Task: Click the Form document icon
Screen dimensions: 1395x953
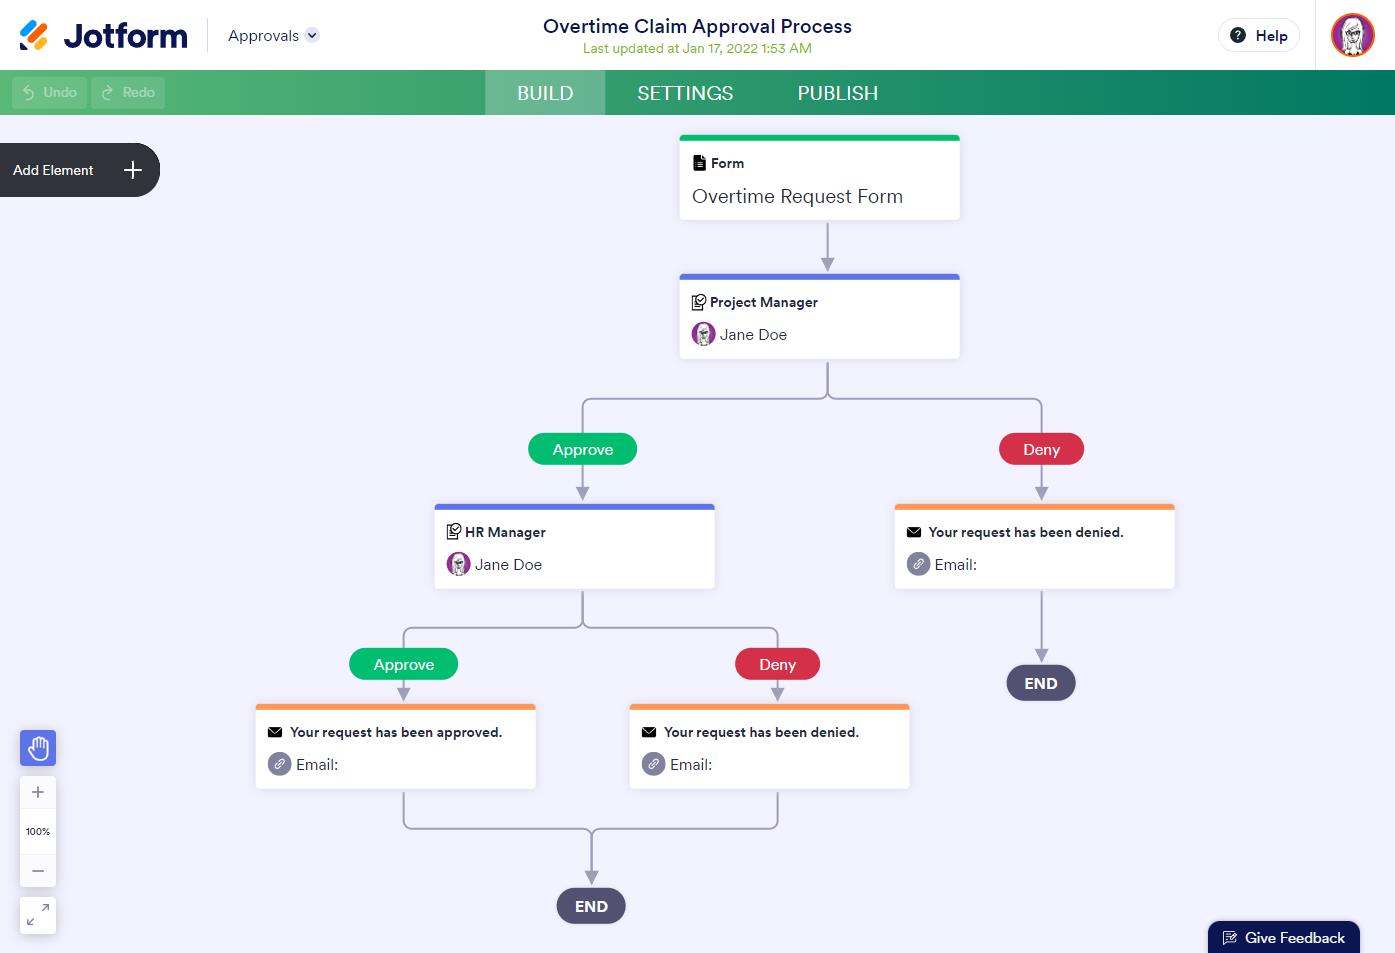Action: pyautogui.click(x=699, y=163)
